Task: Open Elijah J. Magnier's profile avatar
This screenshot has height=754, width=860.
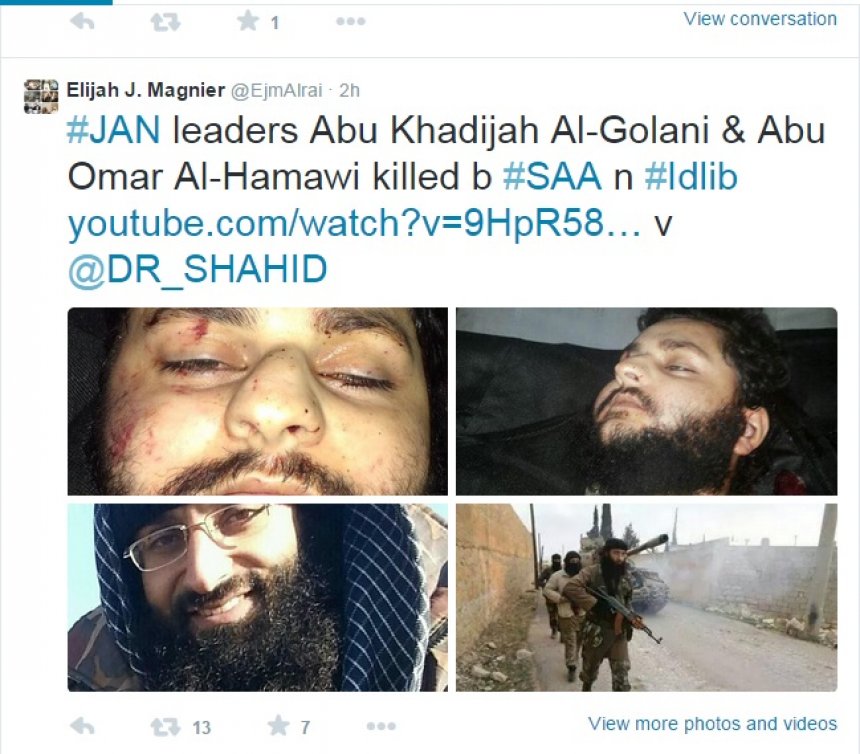Action: point(41,96)
